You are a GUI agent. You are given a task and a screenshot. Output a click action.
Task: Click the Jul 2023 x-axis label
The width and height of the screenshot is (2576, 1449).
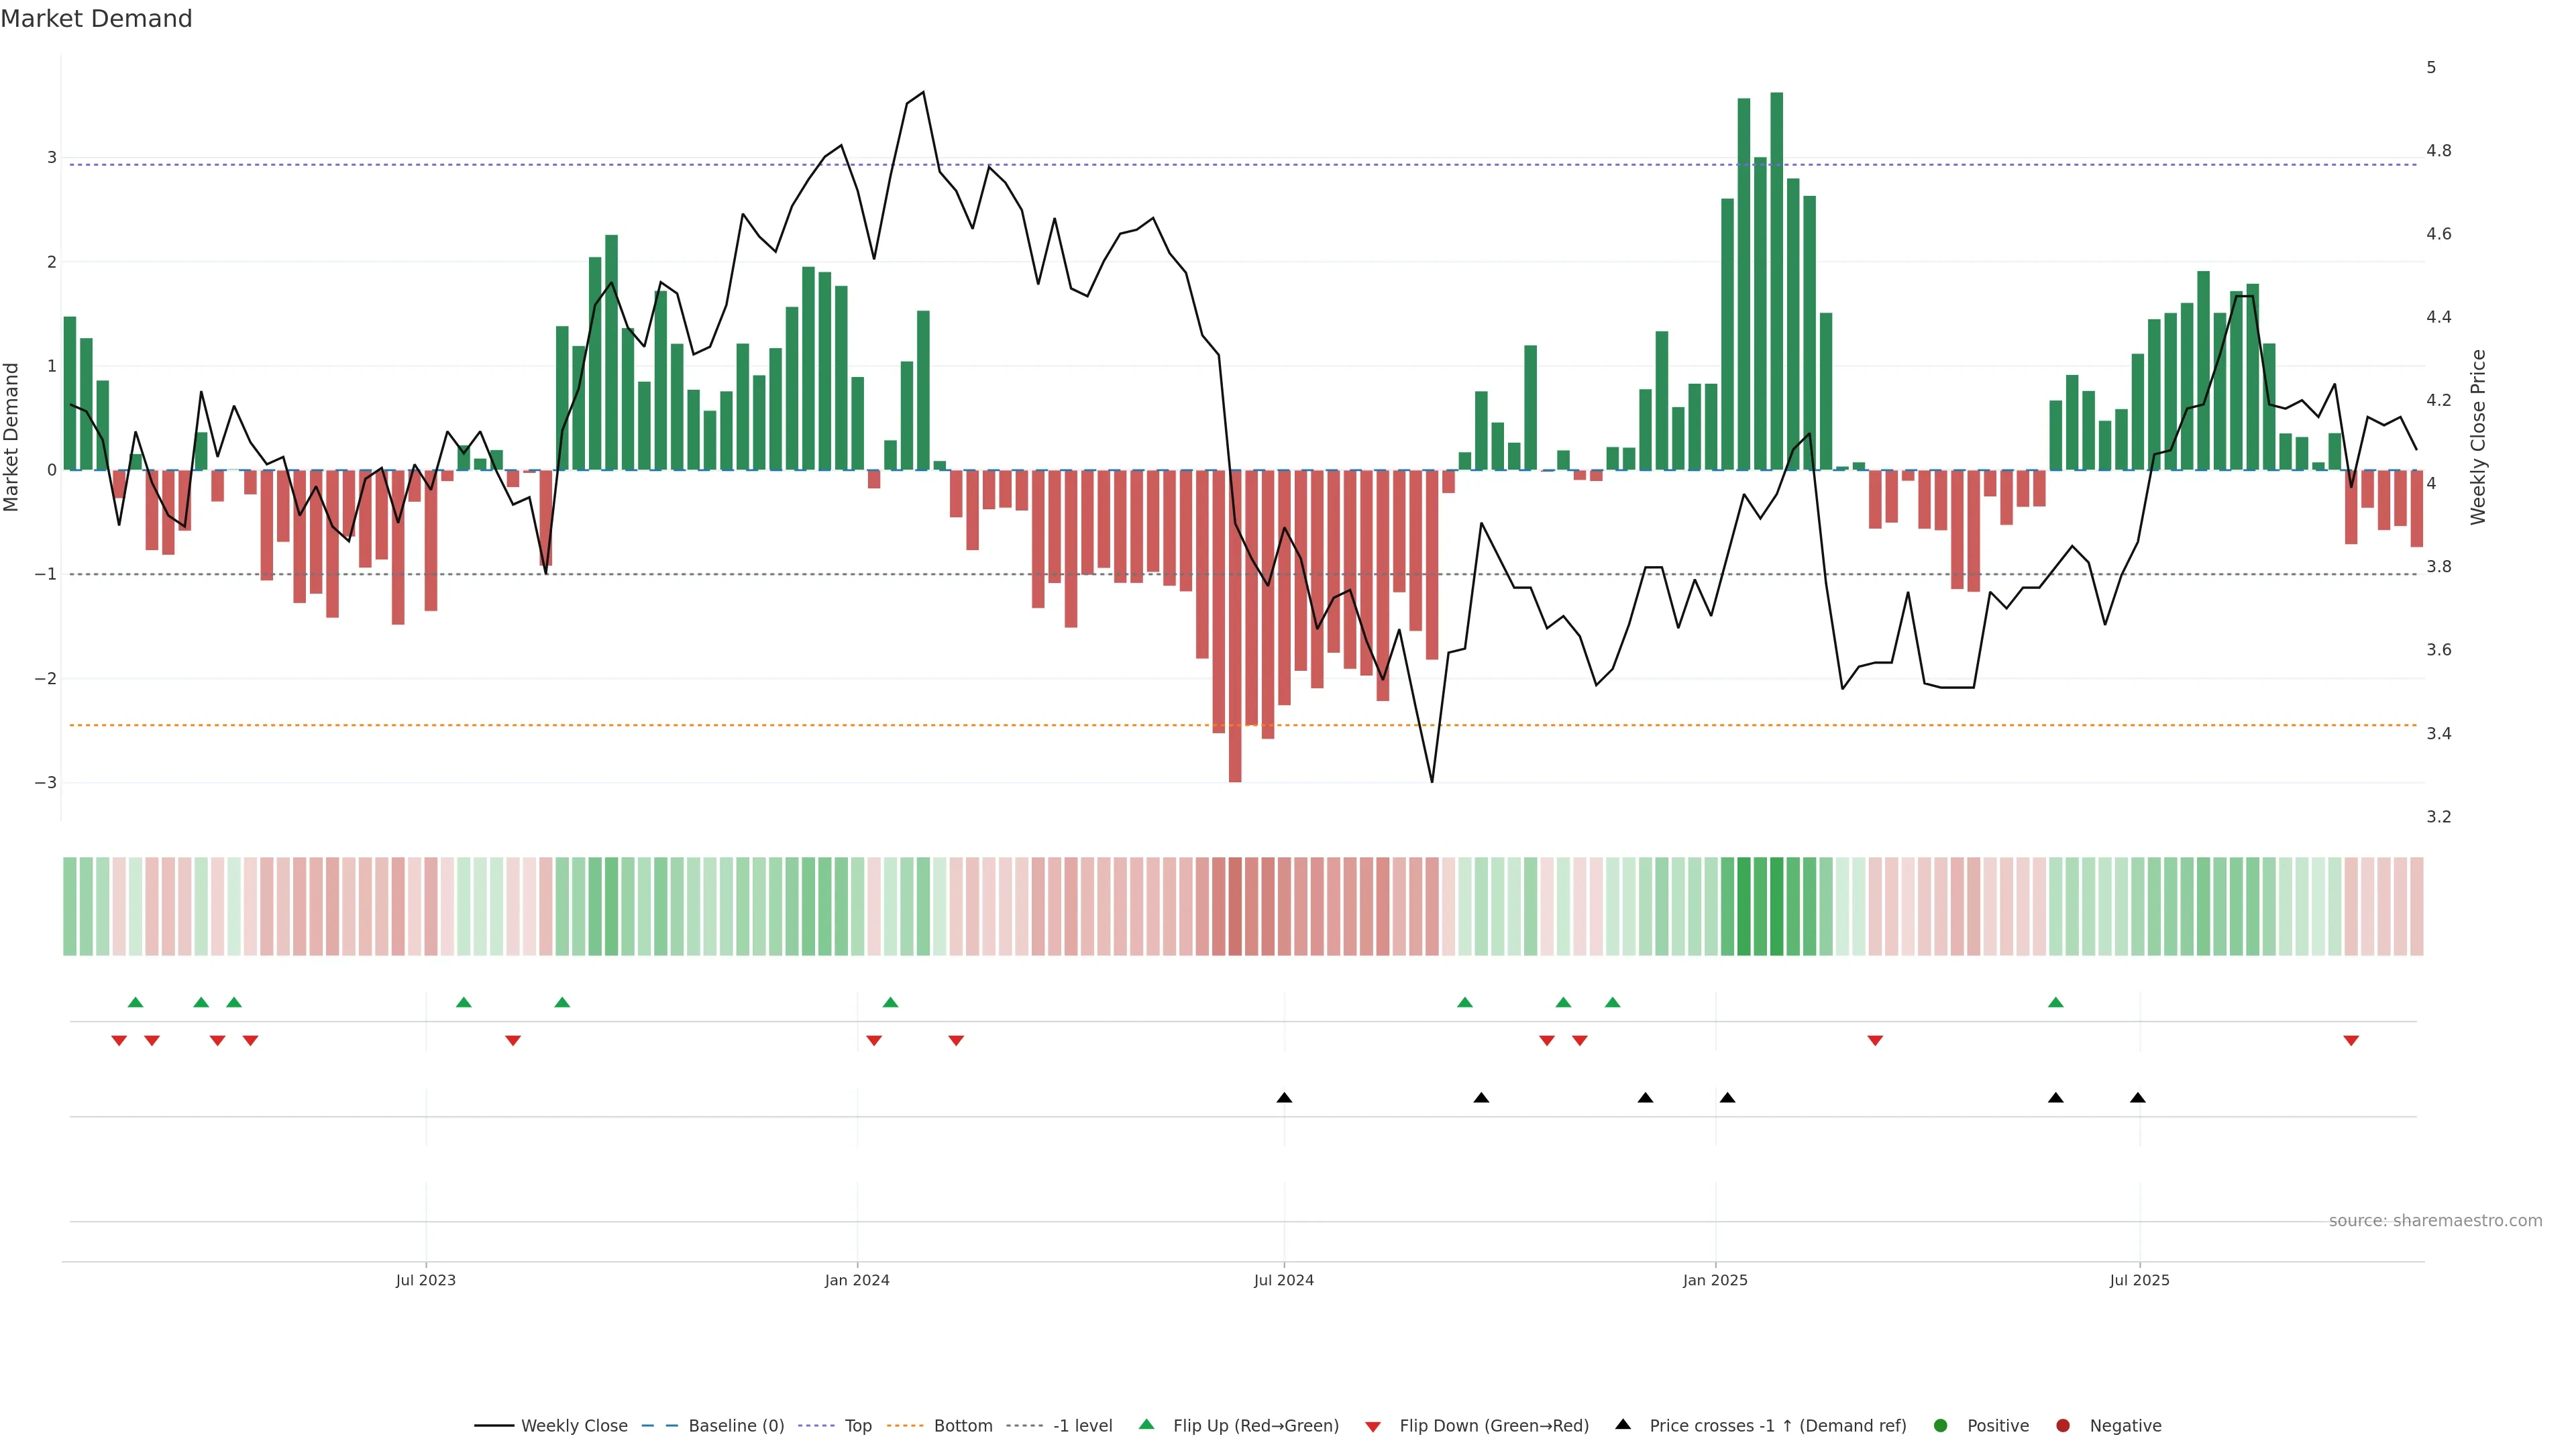pos(425,1280)
